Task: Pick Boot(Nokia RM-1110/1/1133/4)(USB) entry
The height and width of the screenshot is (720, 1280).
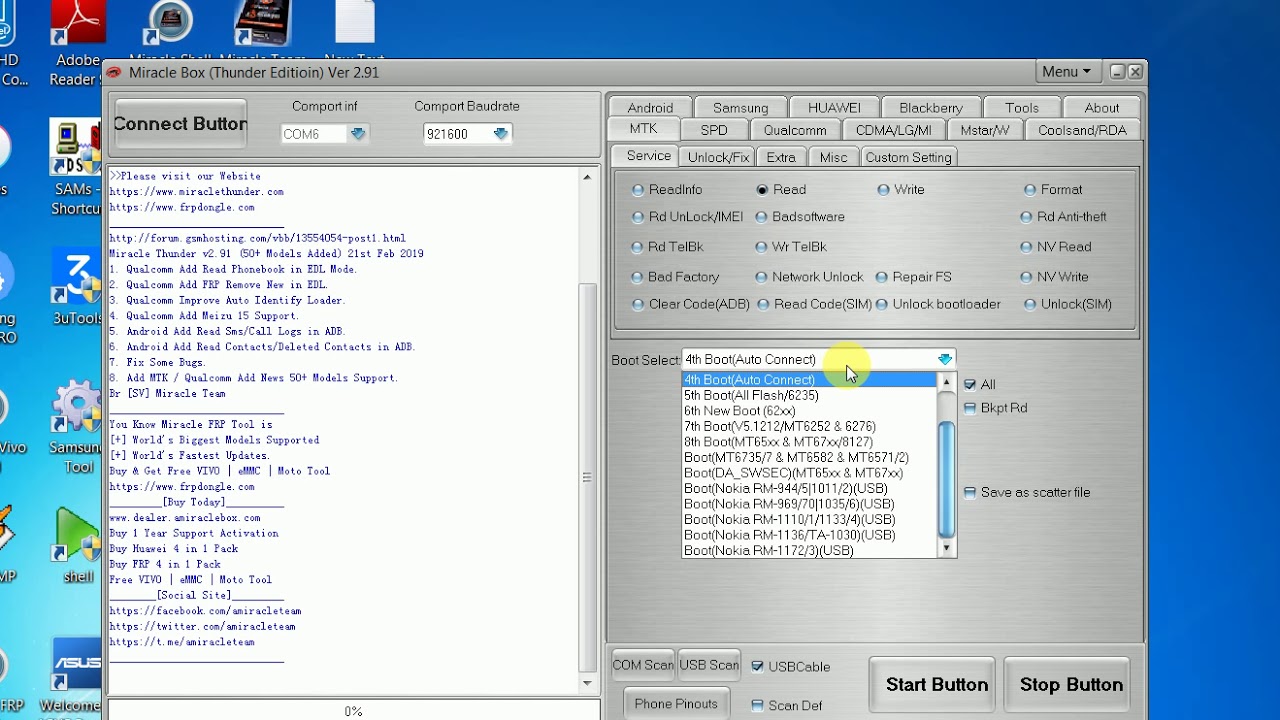Action: pos(809,519)
